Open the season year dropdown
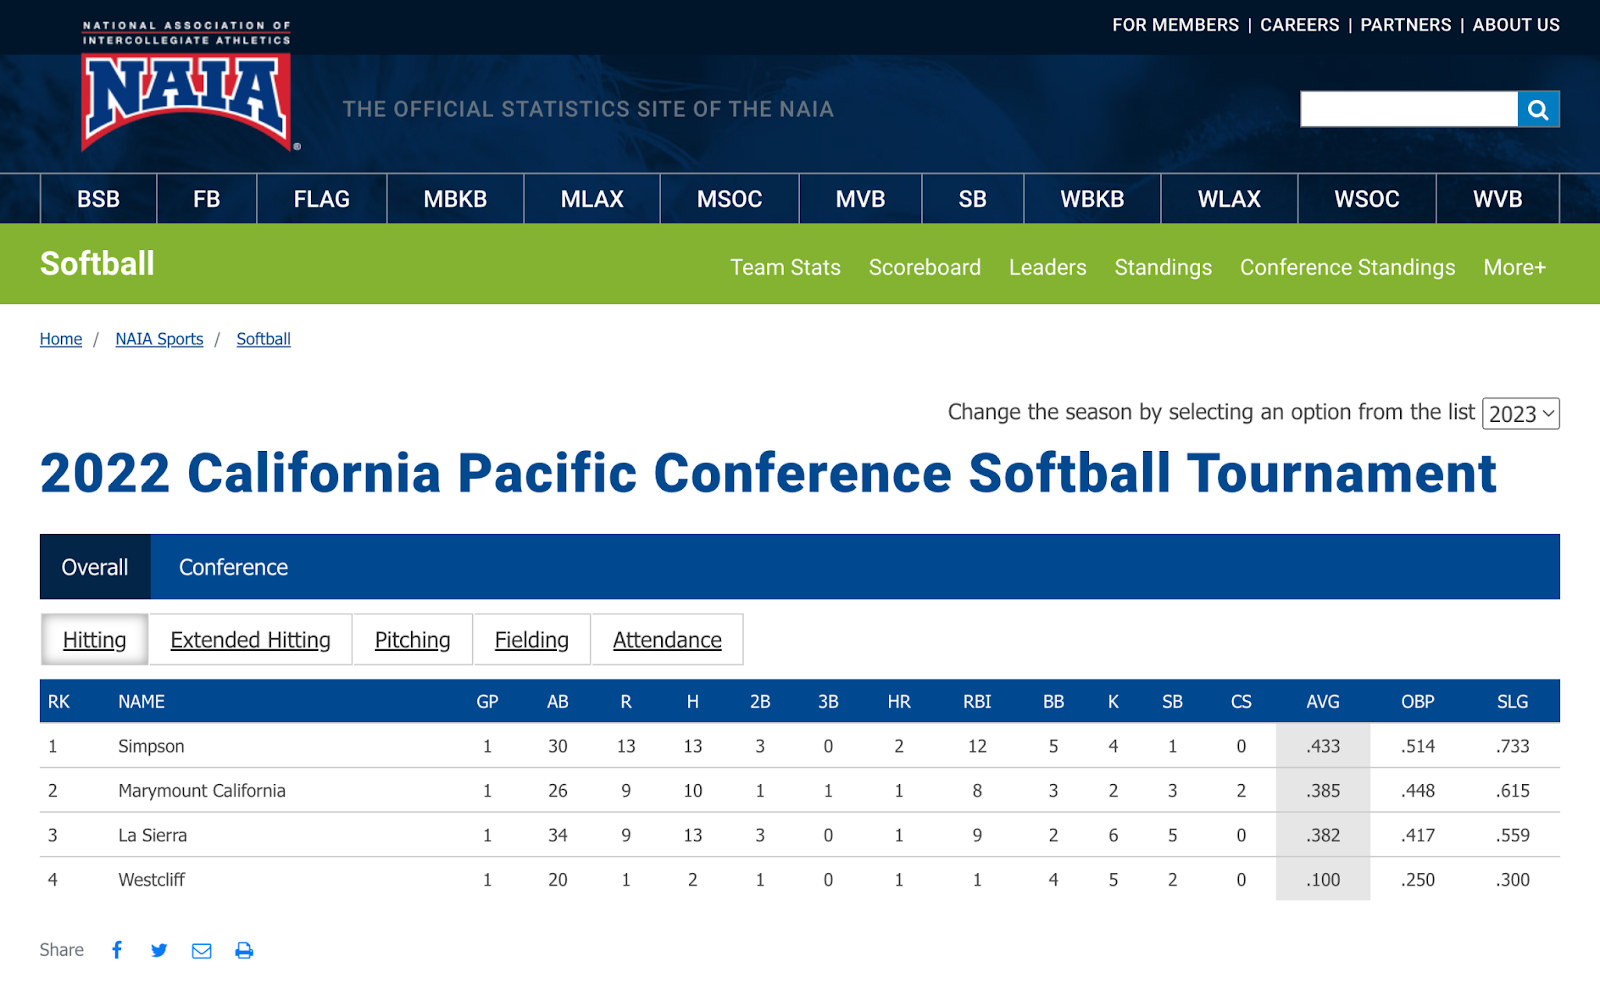Viewport: 1600px width, 1002px height. coord(1520,413)
